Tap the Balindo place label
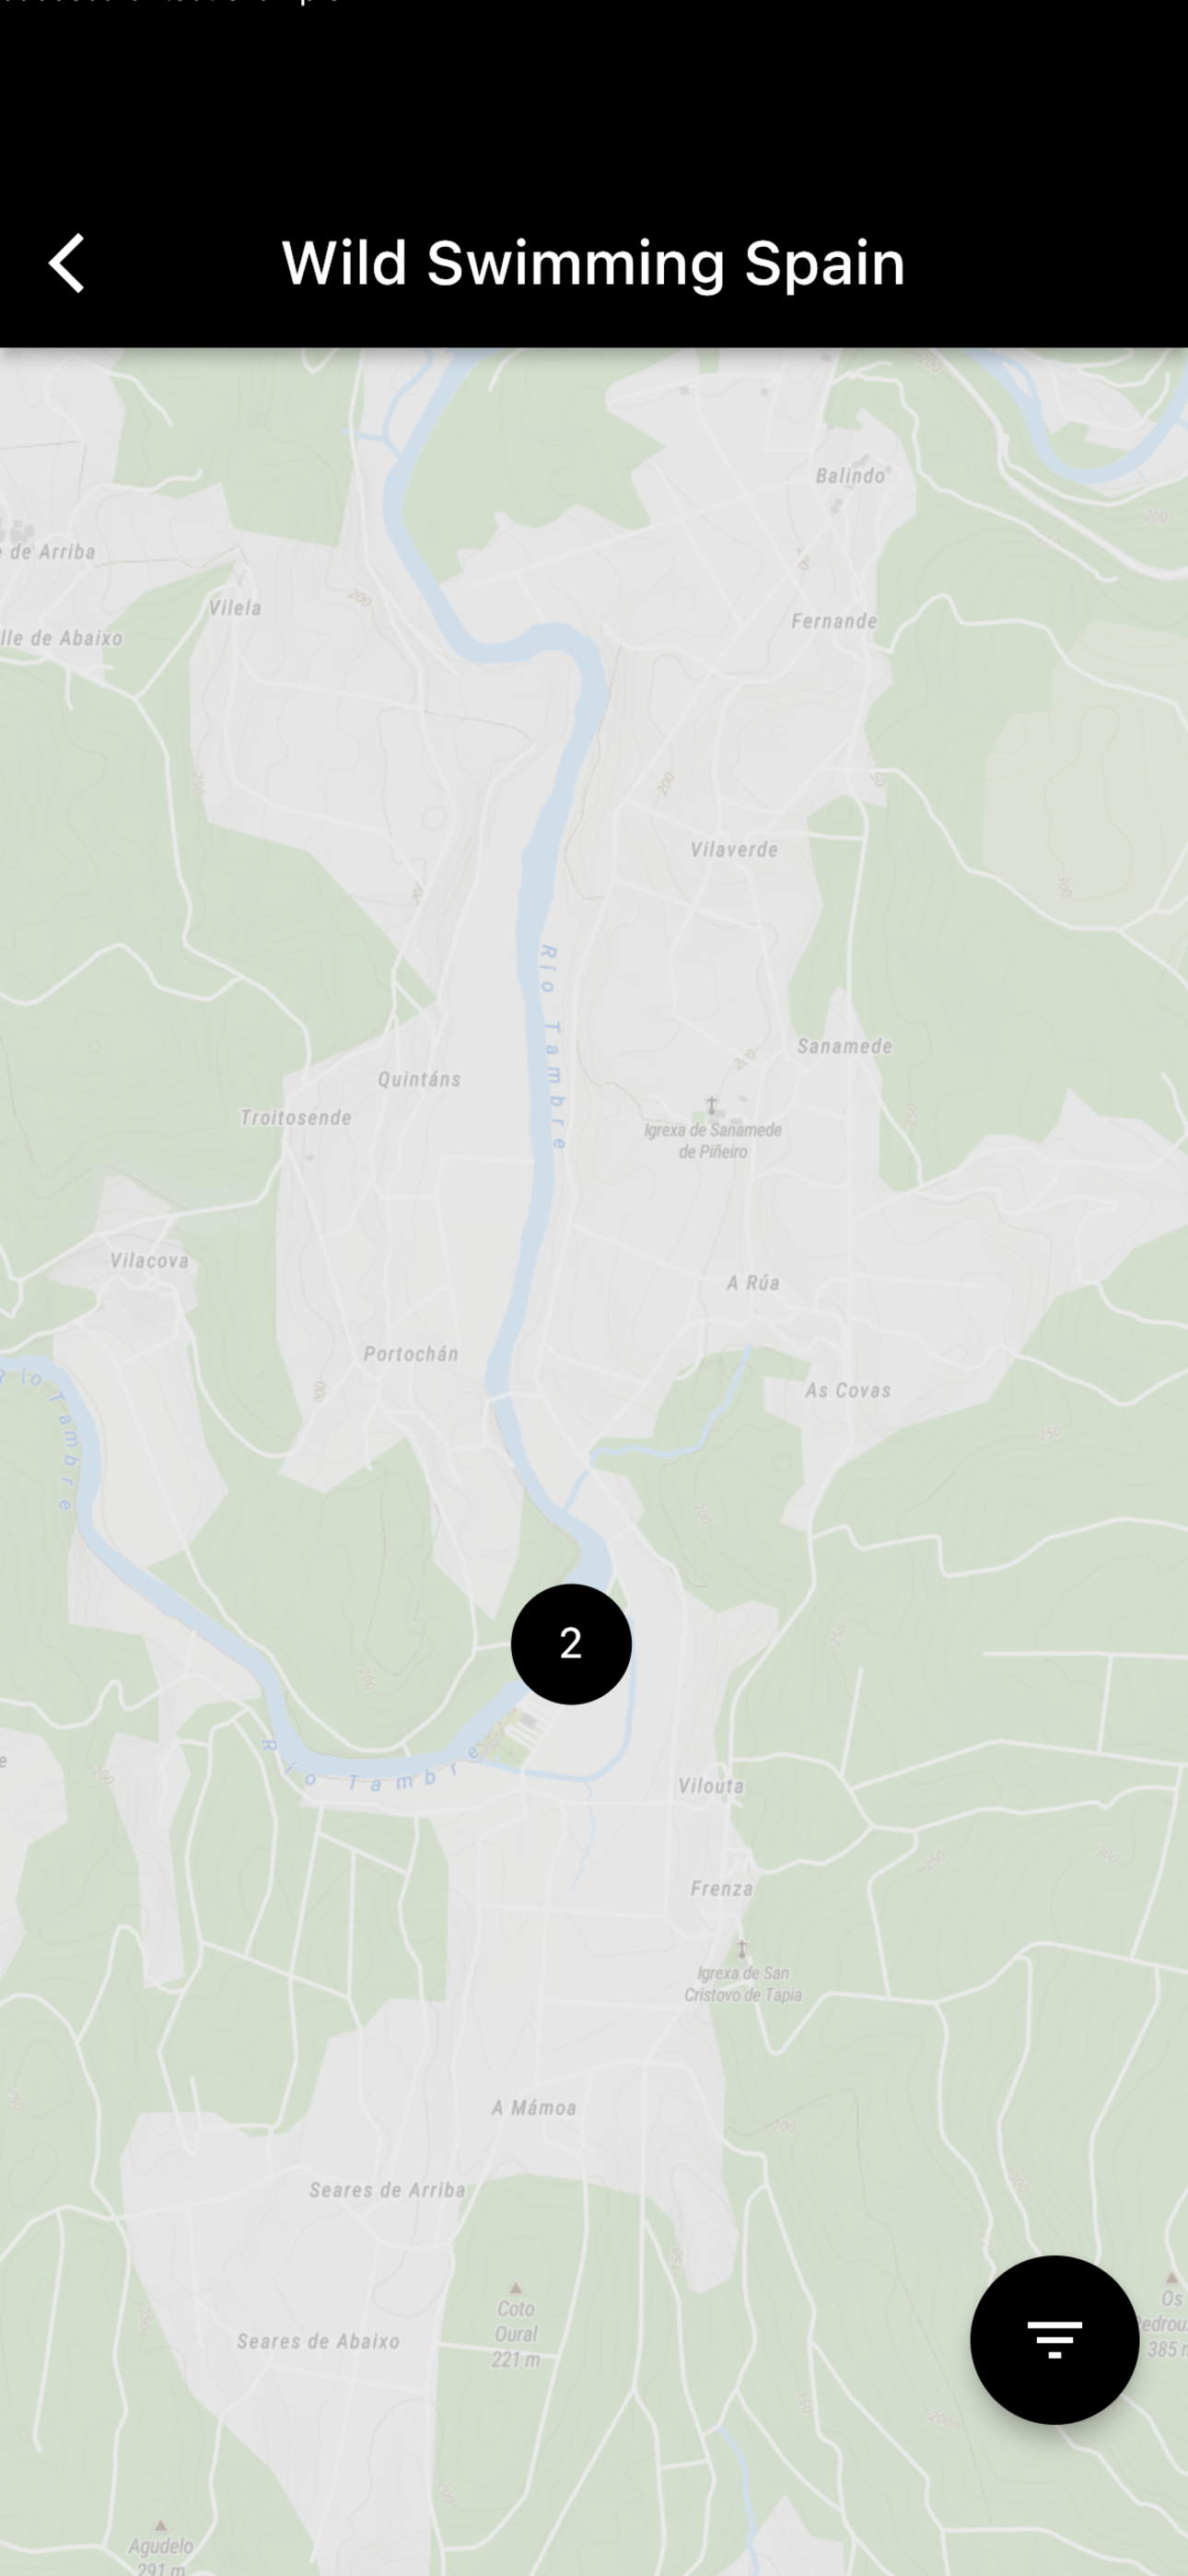Viewport: 1188px width, 2576px height. (850, 475)
